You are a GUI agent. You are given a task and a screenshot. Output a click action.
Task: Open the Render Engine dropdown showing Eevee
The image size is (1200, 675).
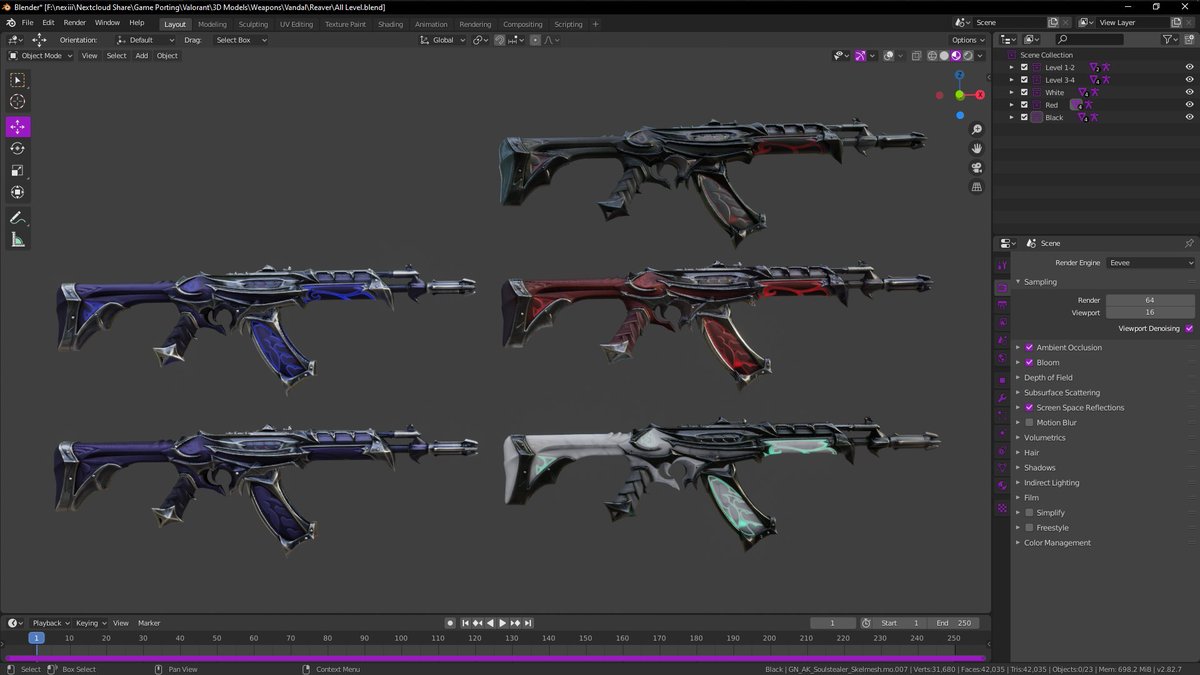(1150, 263)
